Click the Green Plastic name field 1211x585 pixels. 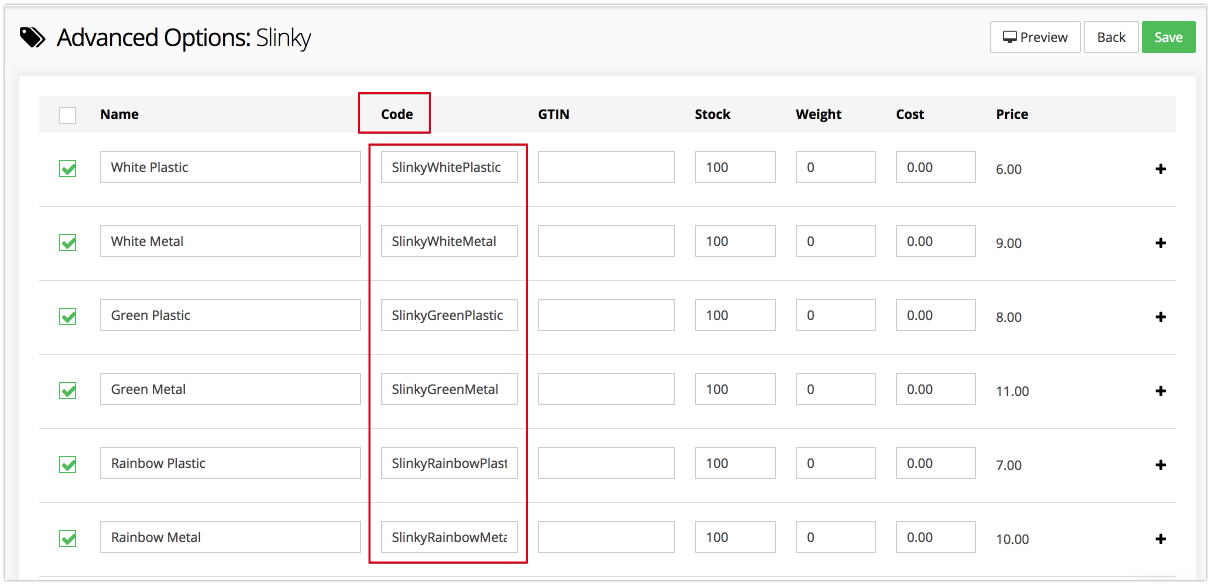230,315
